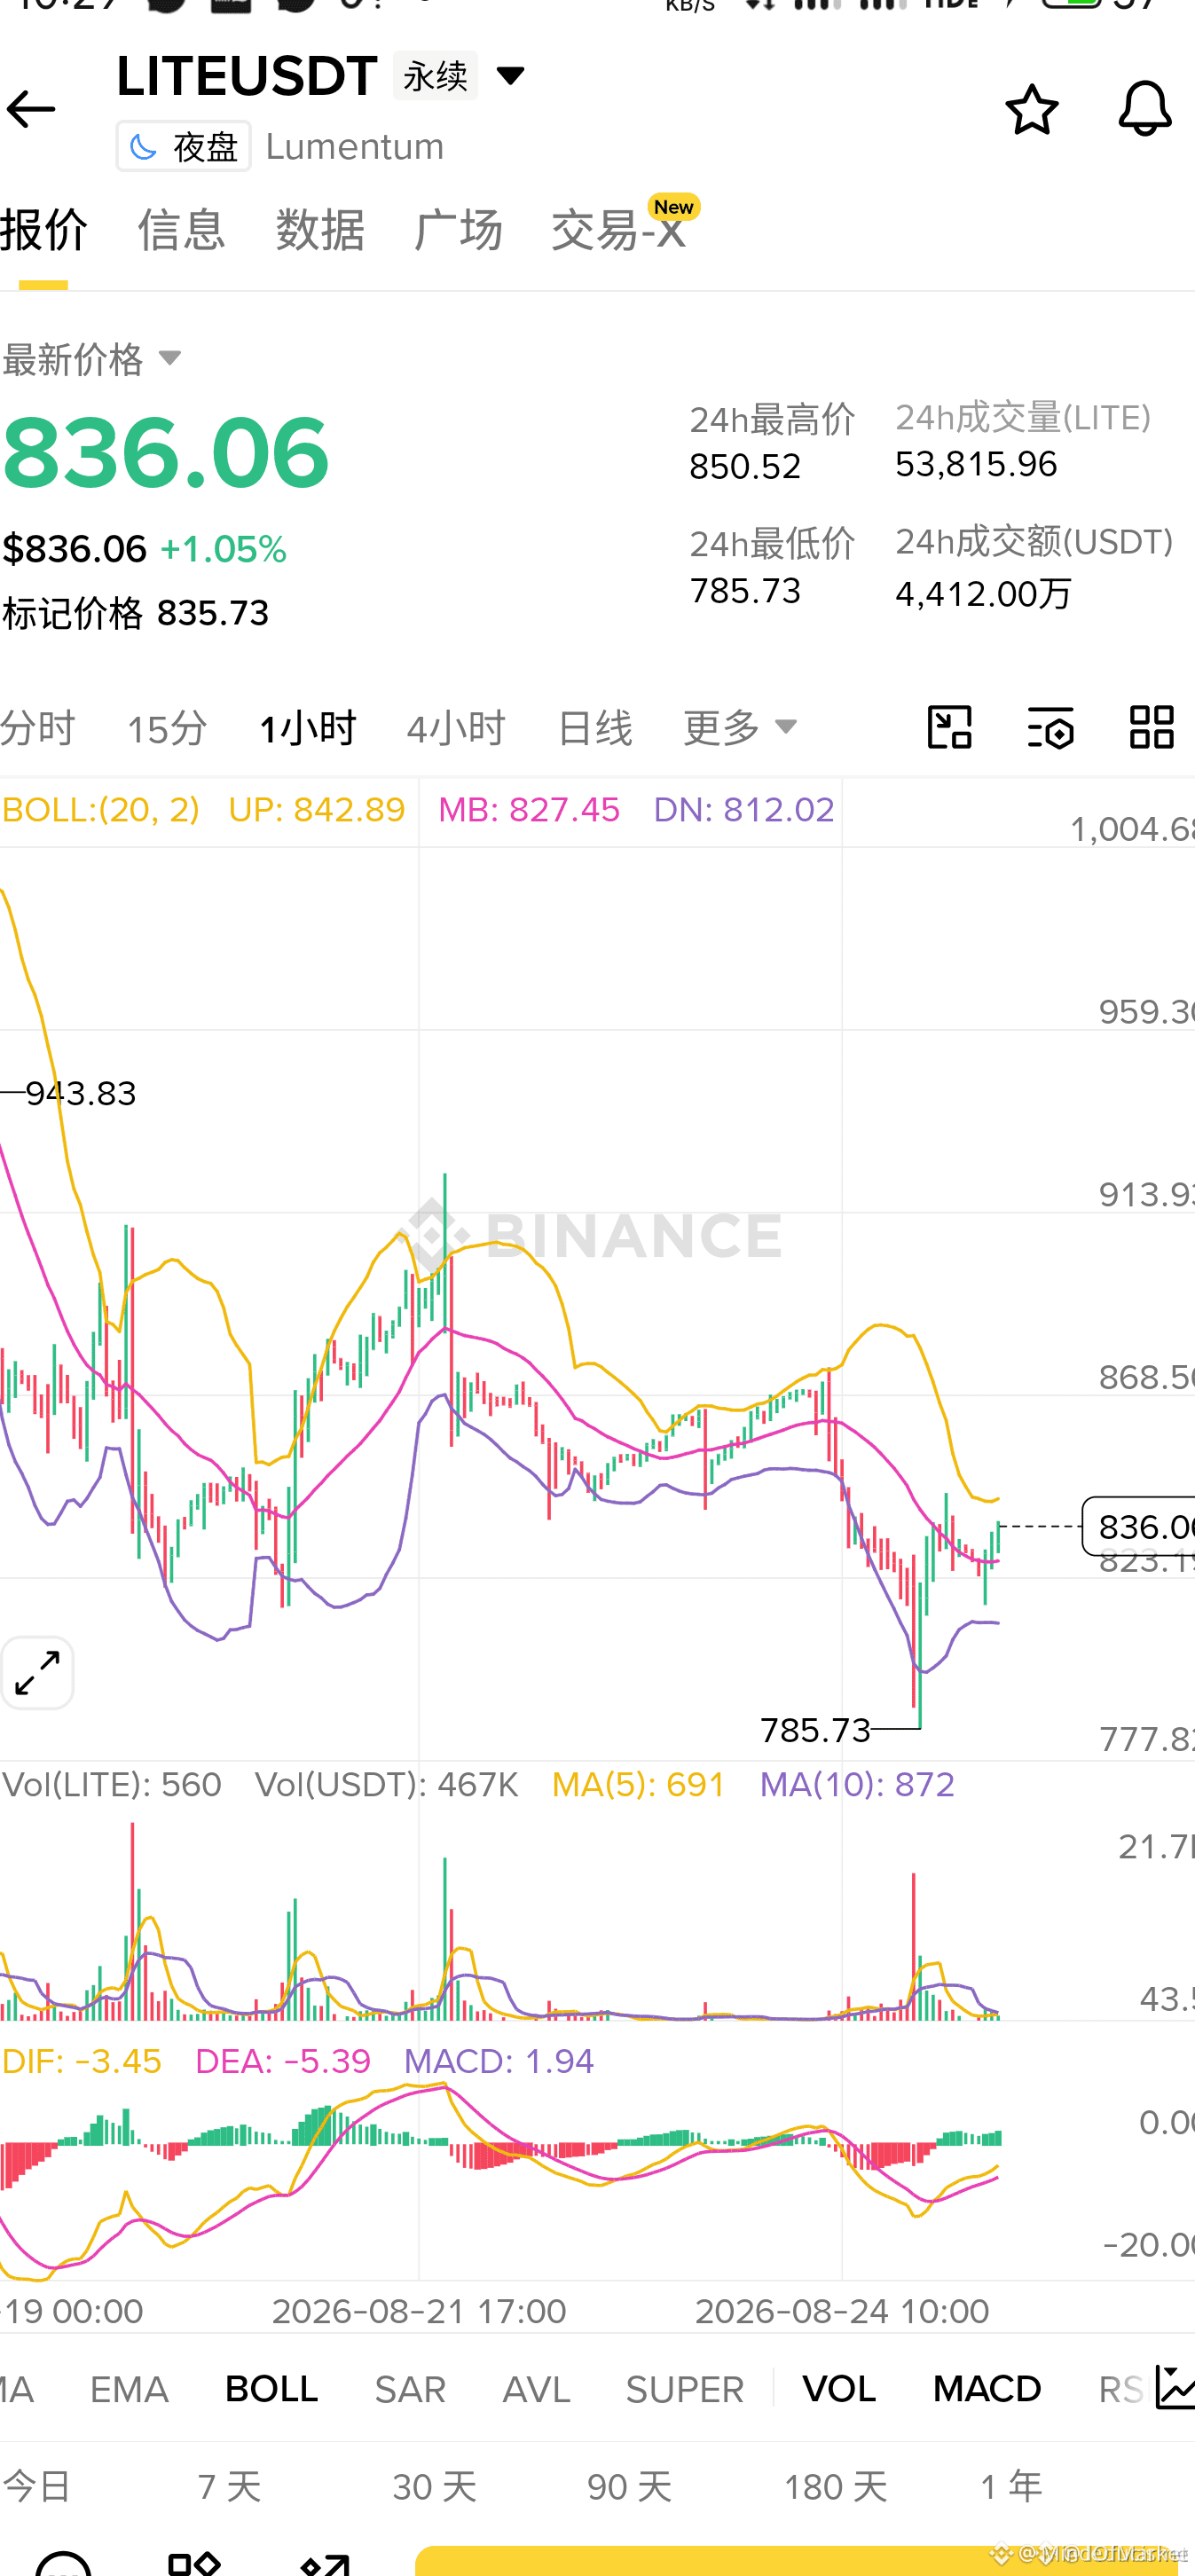1195x2576 pixels.
Task: Tap 24h最高价 value 850.52
Action: point(745,466)
